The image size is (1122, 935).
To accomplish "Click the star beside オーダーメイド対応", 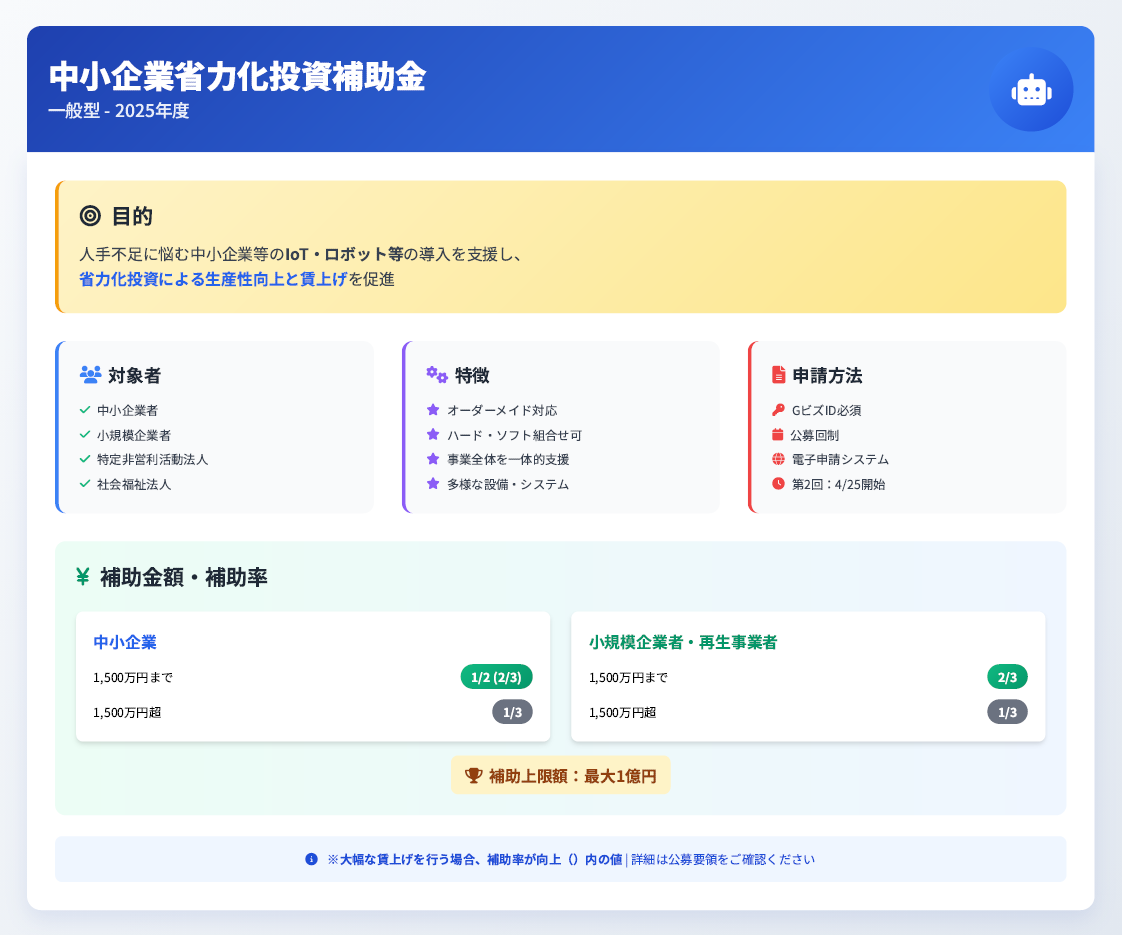I will tap(433, 410).
